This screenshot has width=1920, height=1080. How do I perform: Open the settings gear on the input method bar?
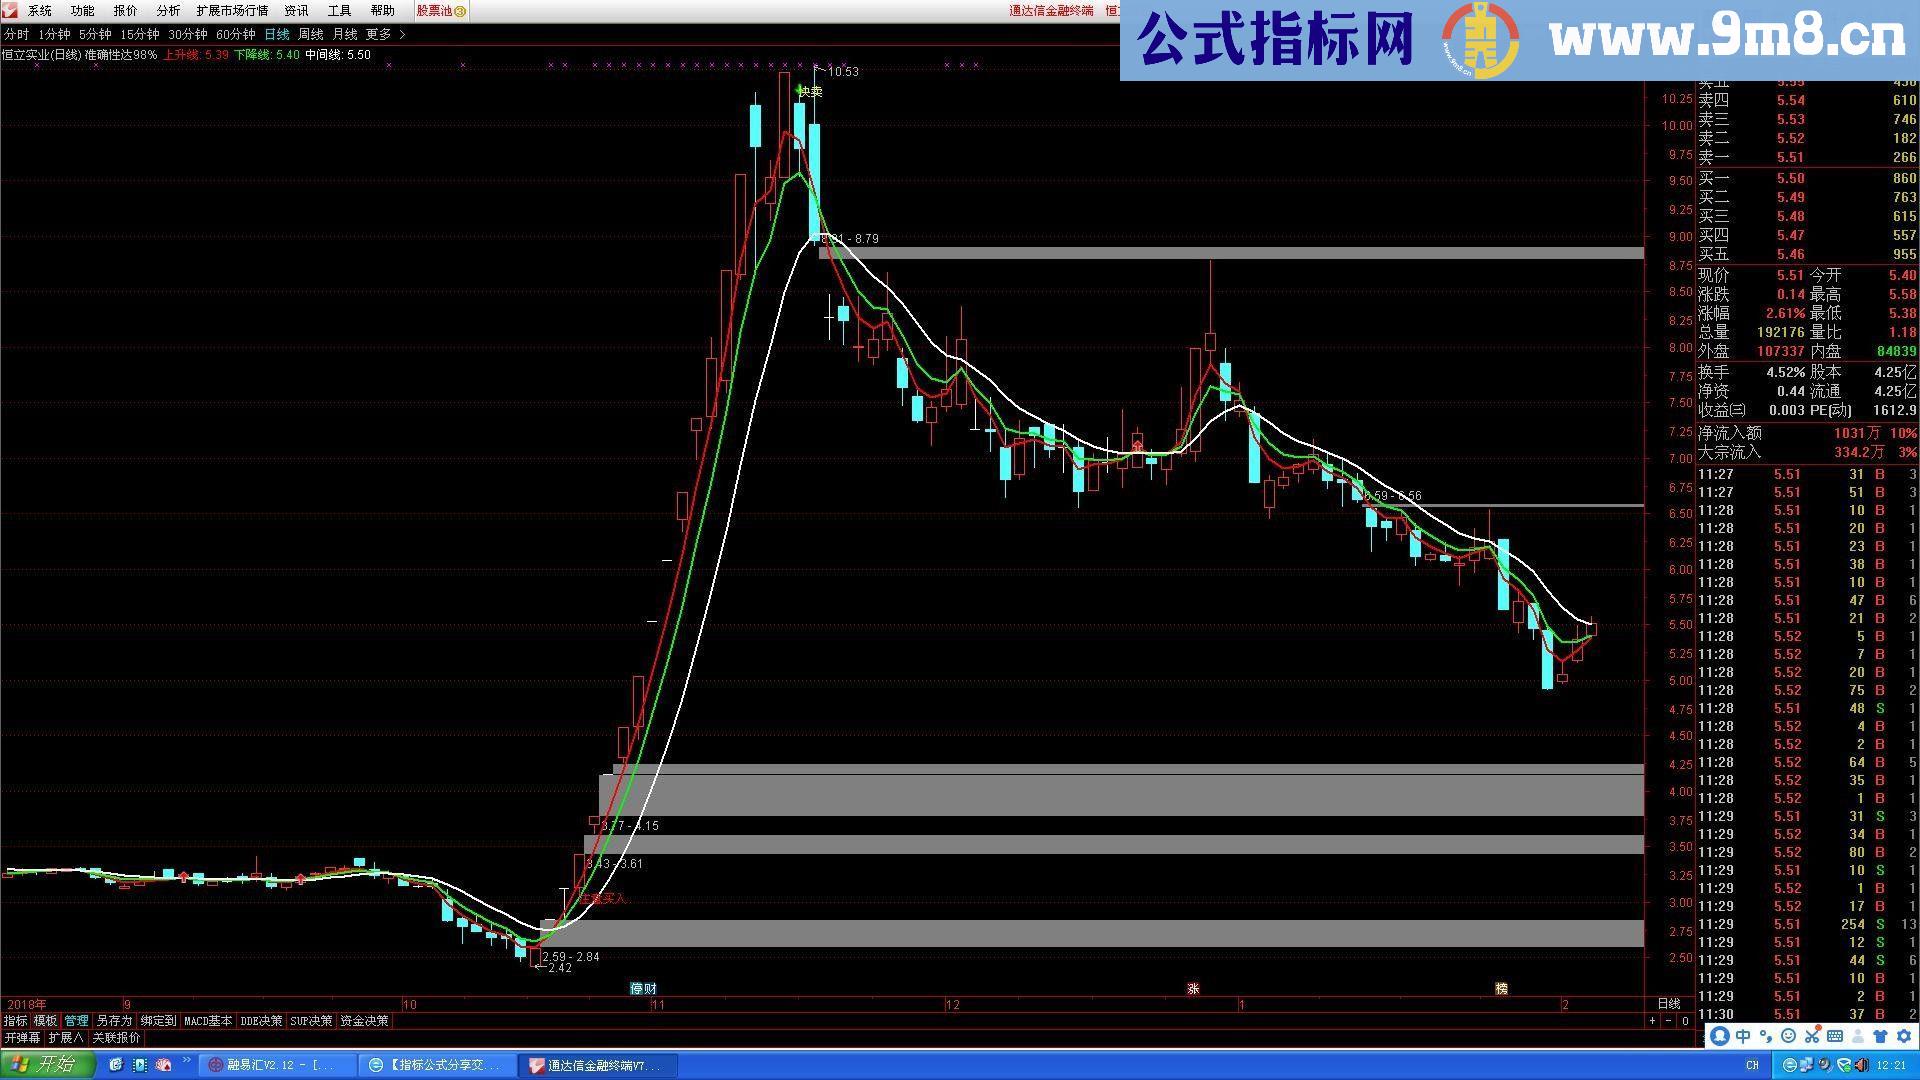click(1903, 1037)
